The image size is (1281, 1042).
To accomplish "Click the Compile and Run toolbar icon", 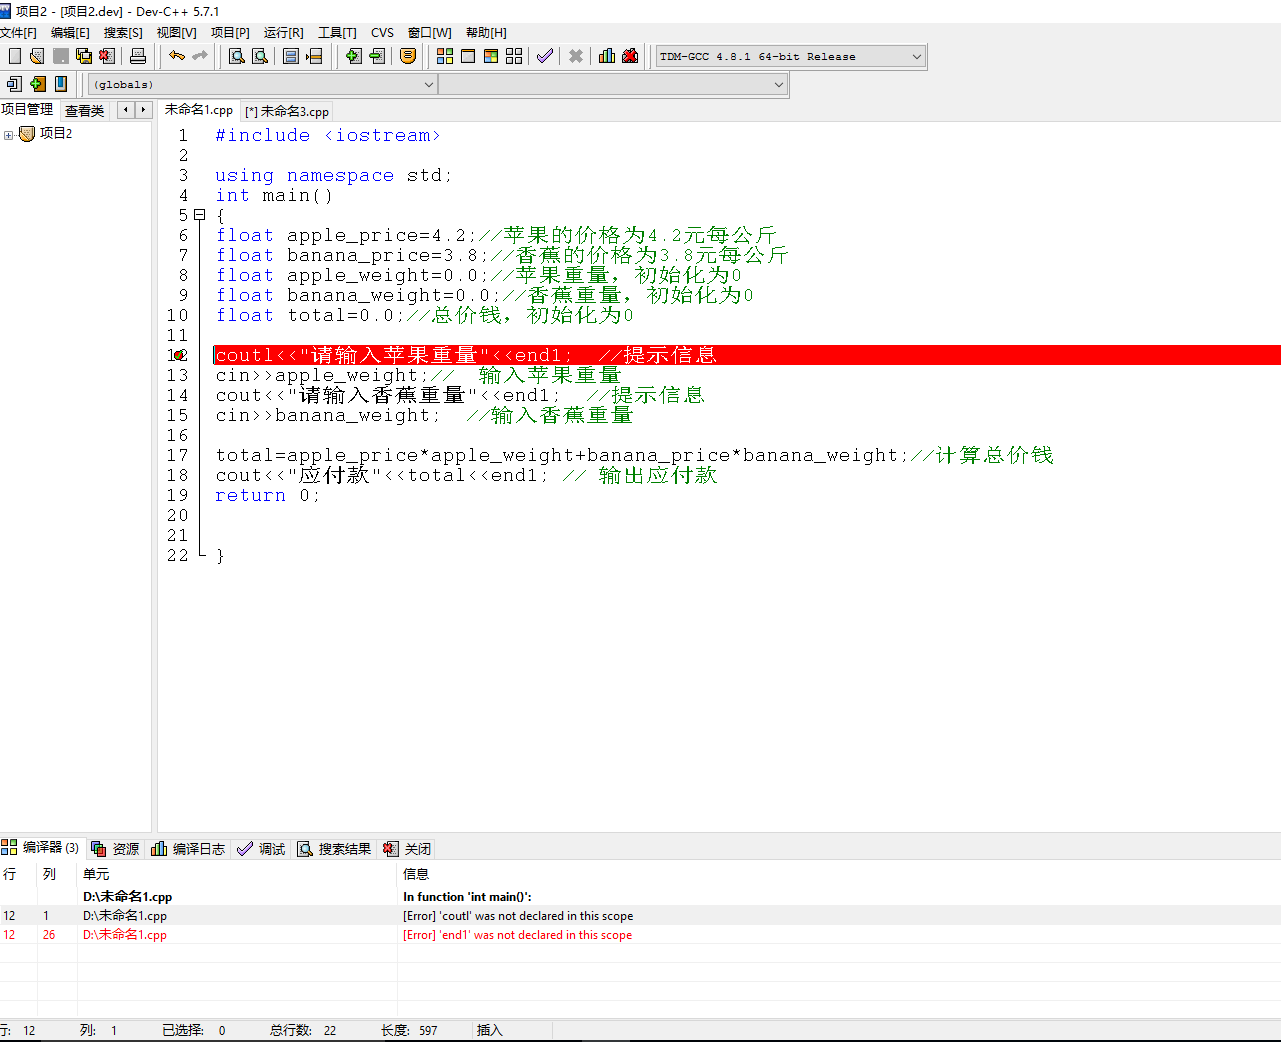I will pyautogui.click(x=491, y=56).
